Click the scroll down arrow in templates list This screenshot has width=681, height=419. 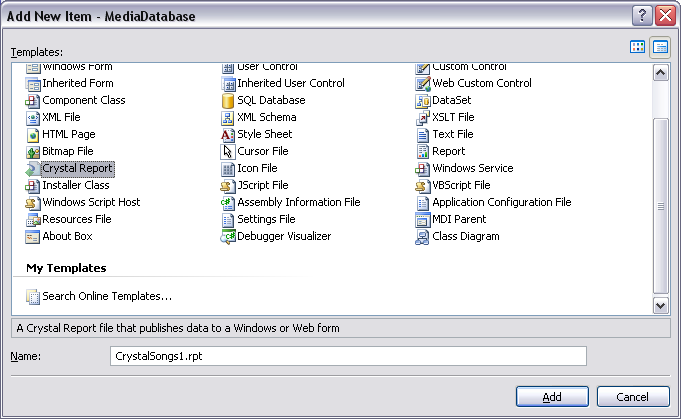661,305
